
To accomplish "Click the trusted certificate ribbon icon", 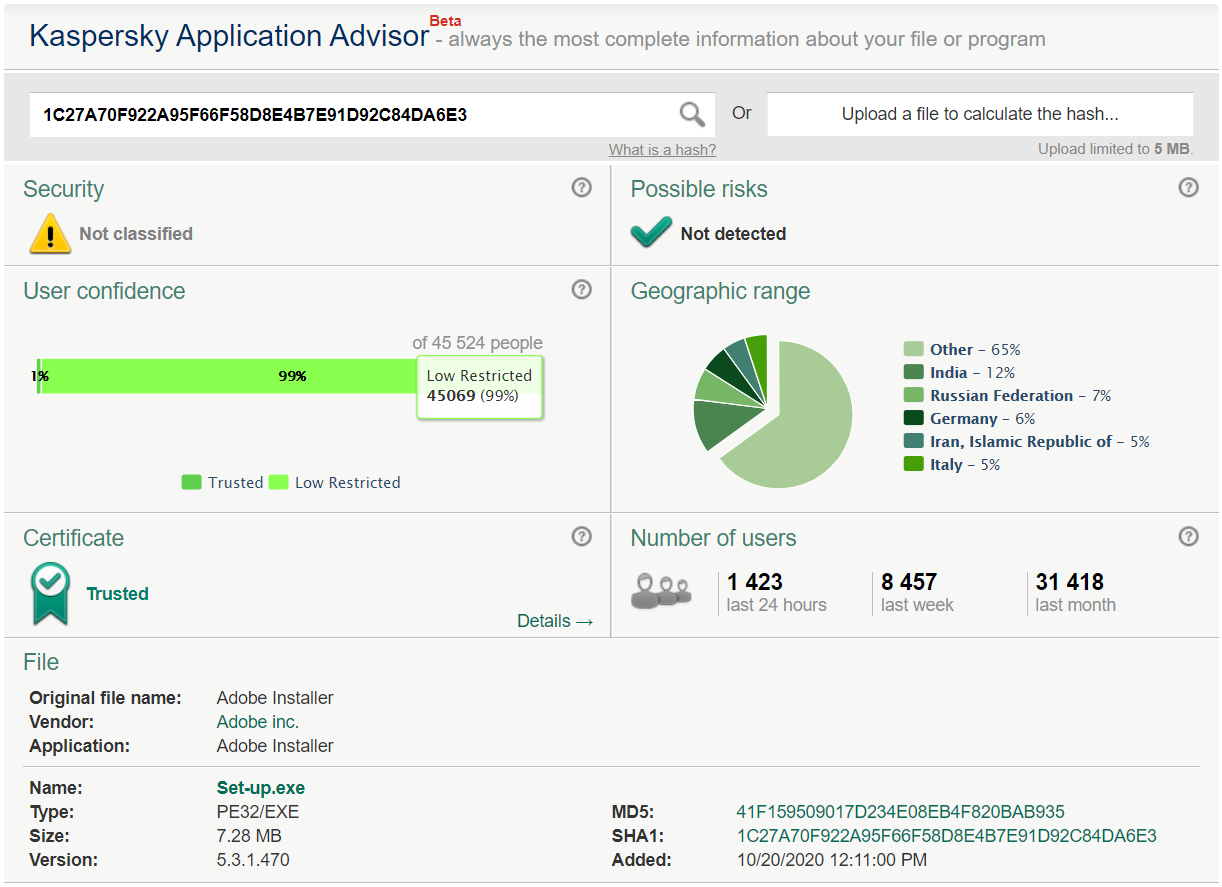I will [50, 593].
